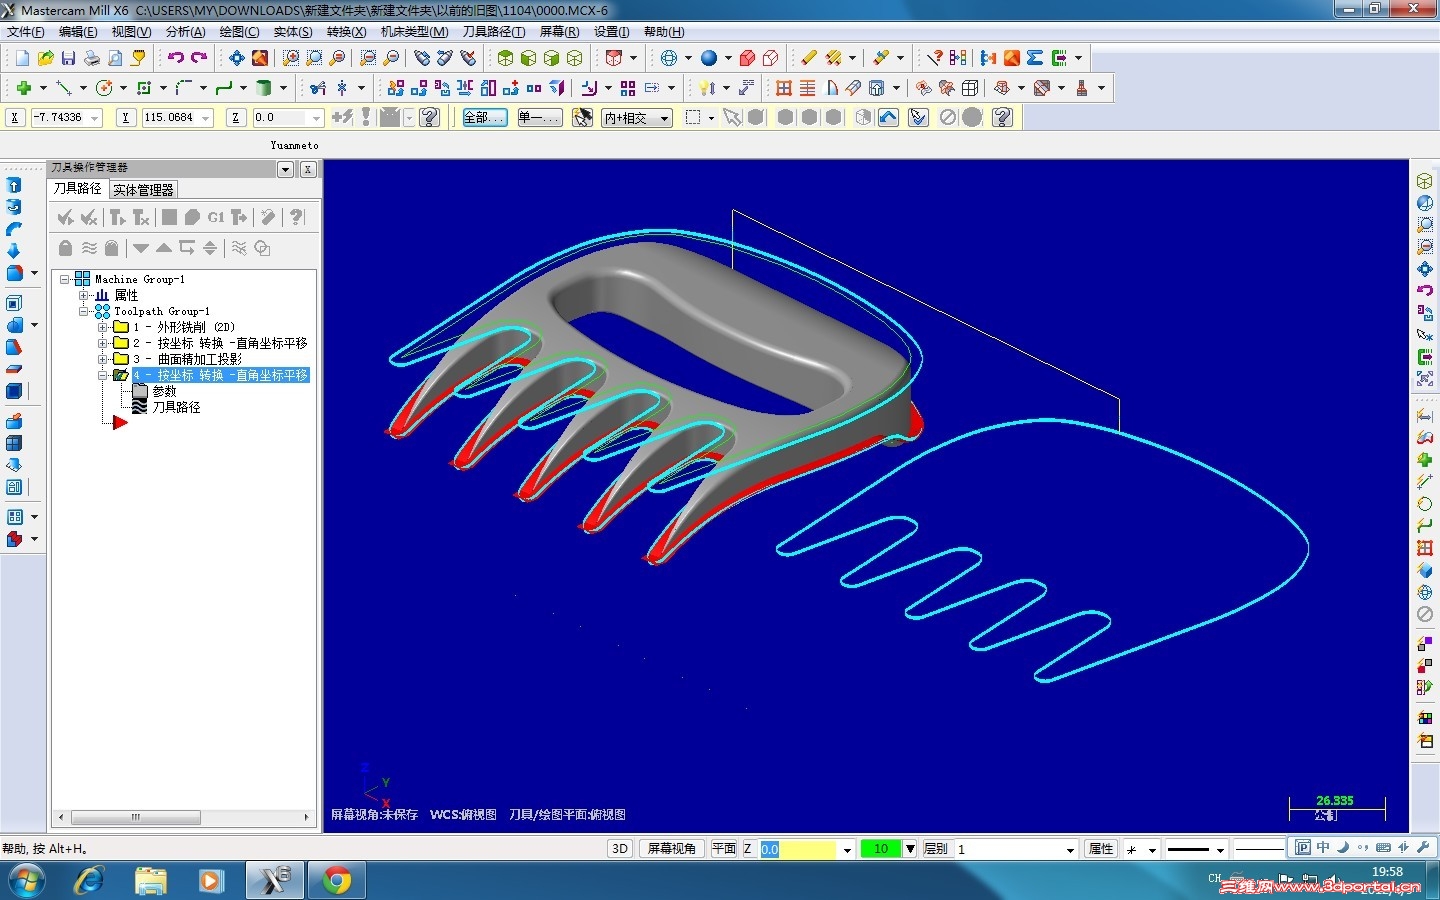Open the operations manager panel dropdown arrow
The width and height of the screenshot is (1440, 900).
[285, 169]
